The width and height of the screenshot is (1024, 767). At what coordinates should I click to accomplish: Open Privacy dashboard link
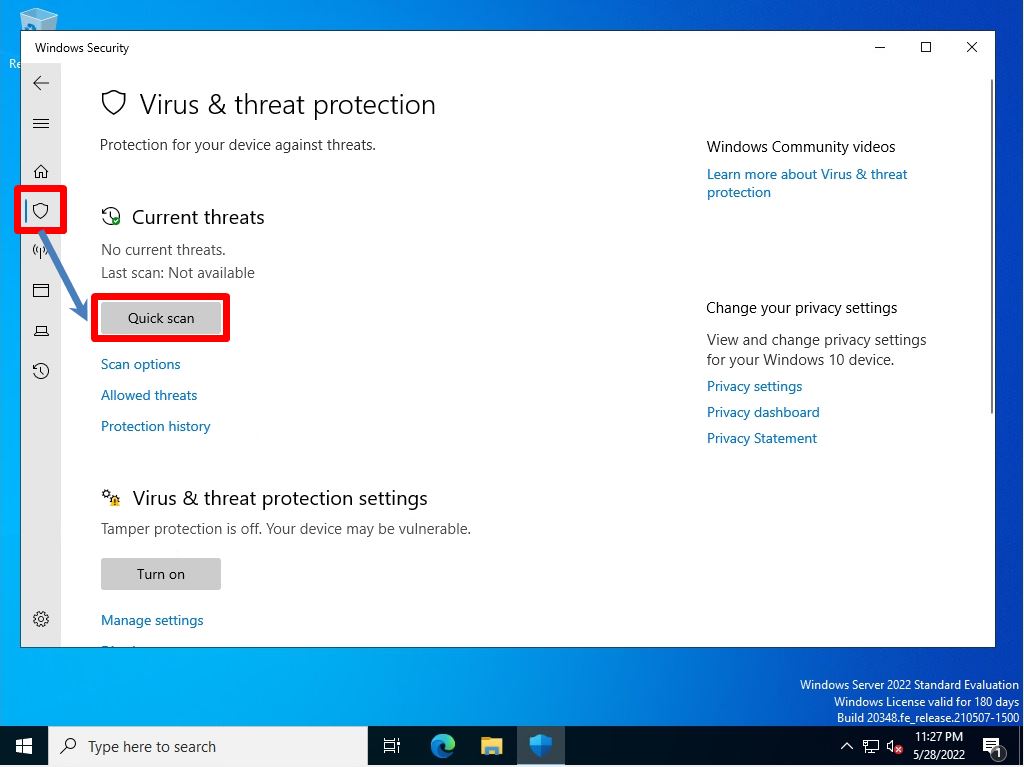pyautogui.click(x=763, y=412)
